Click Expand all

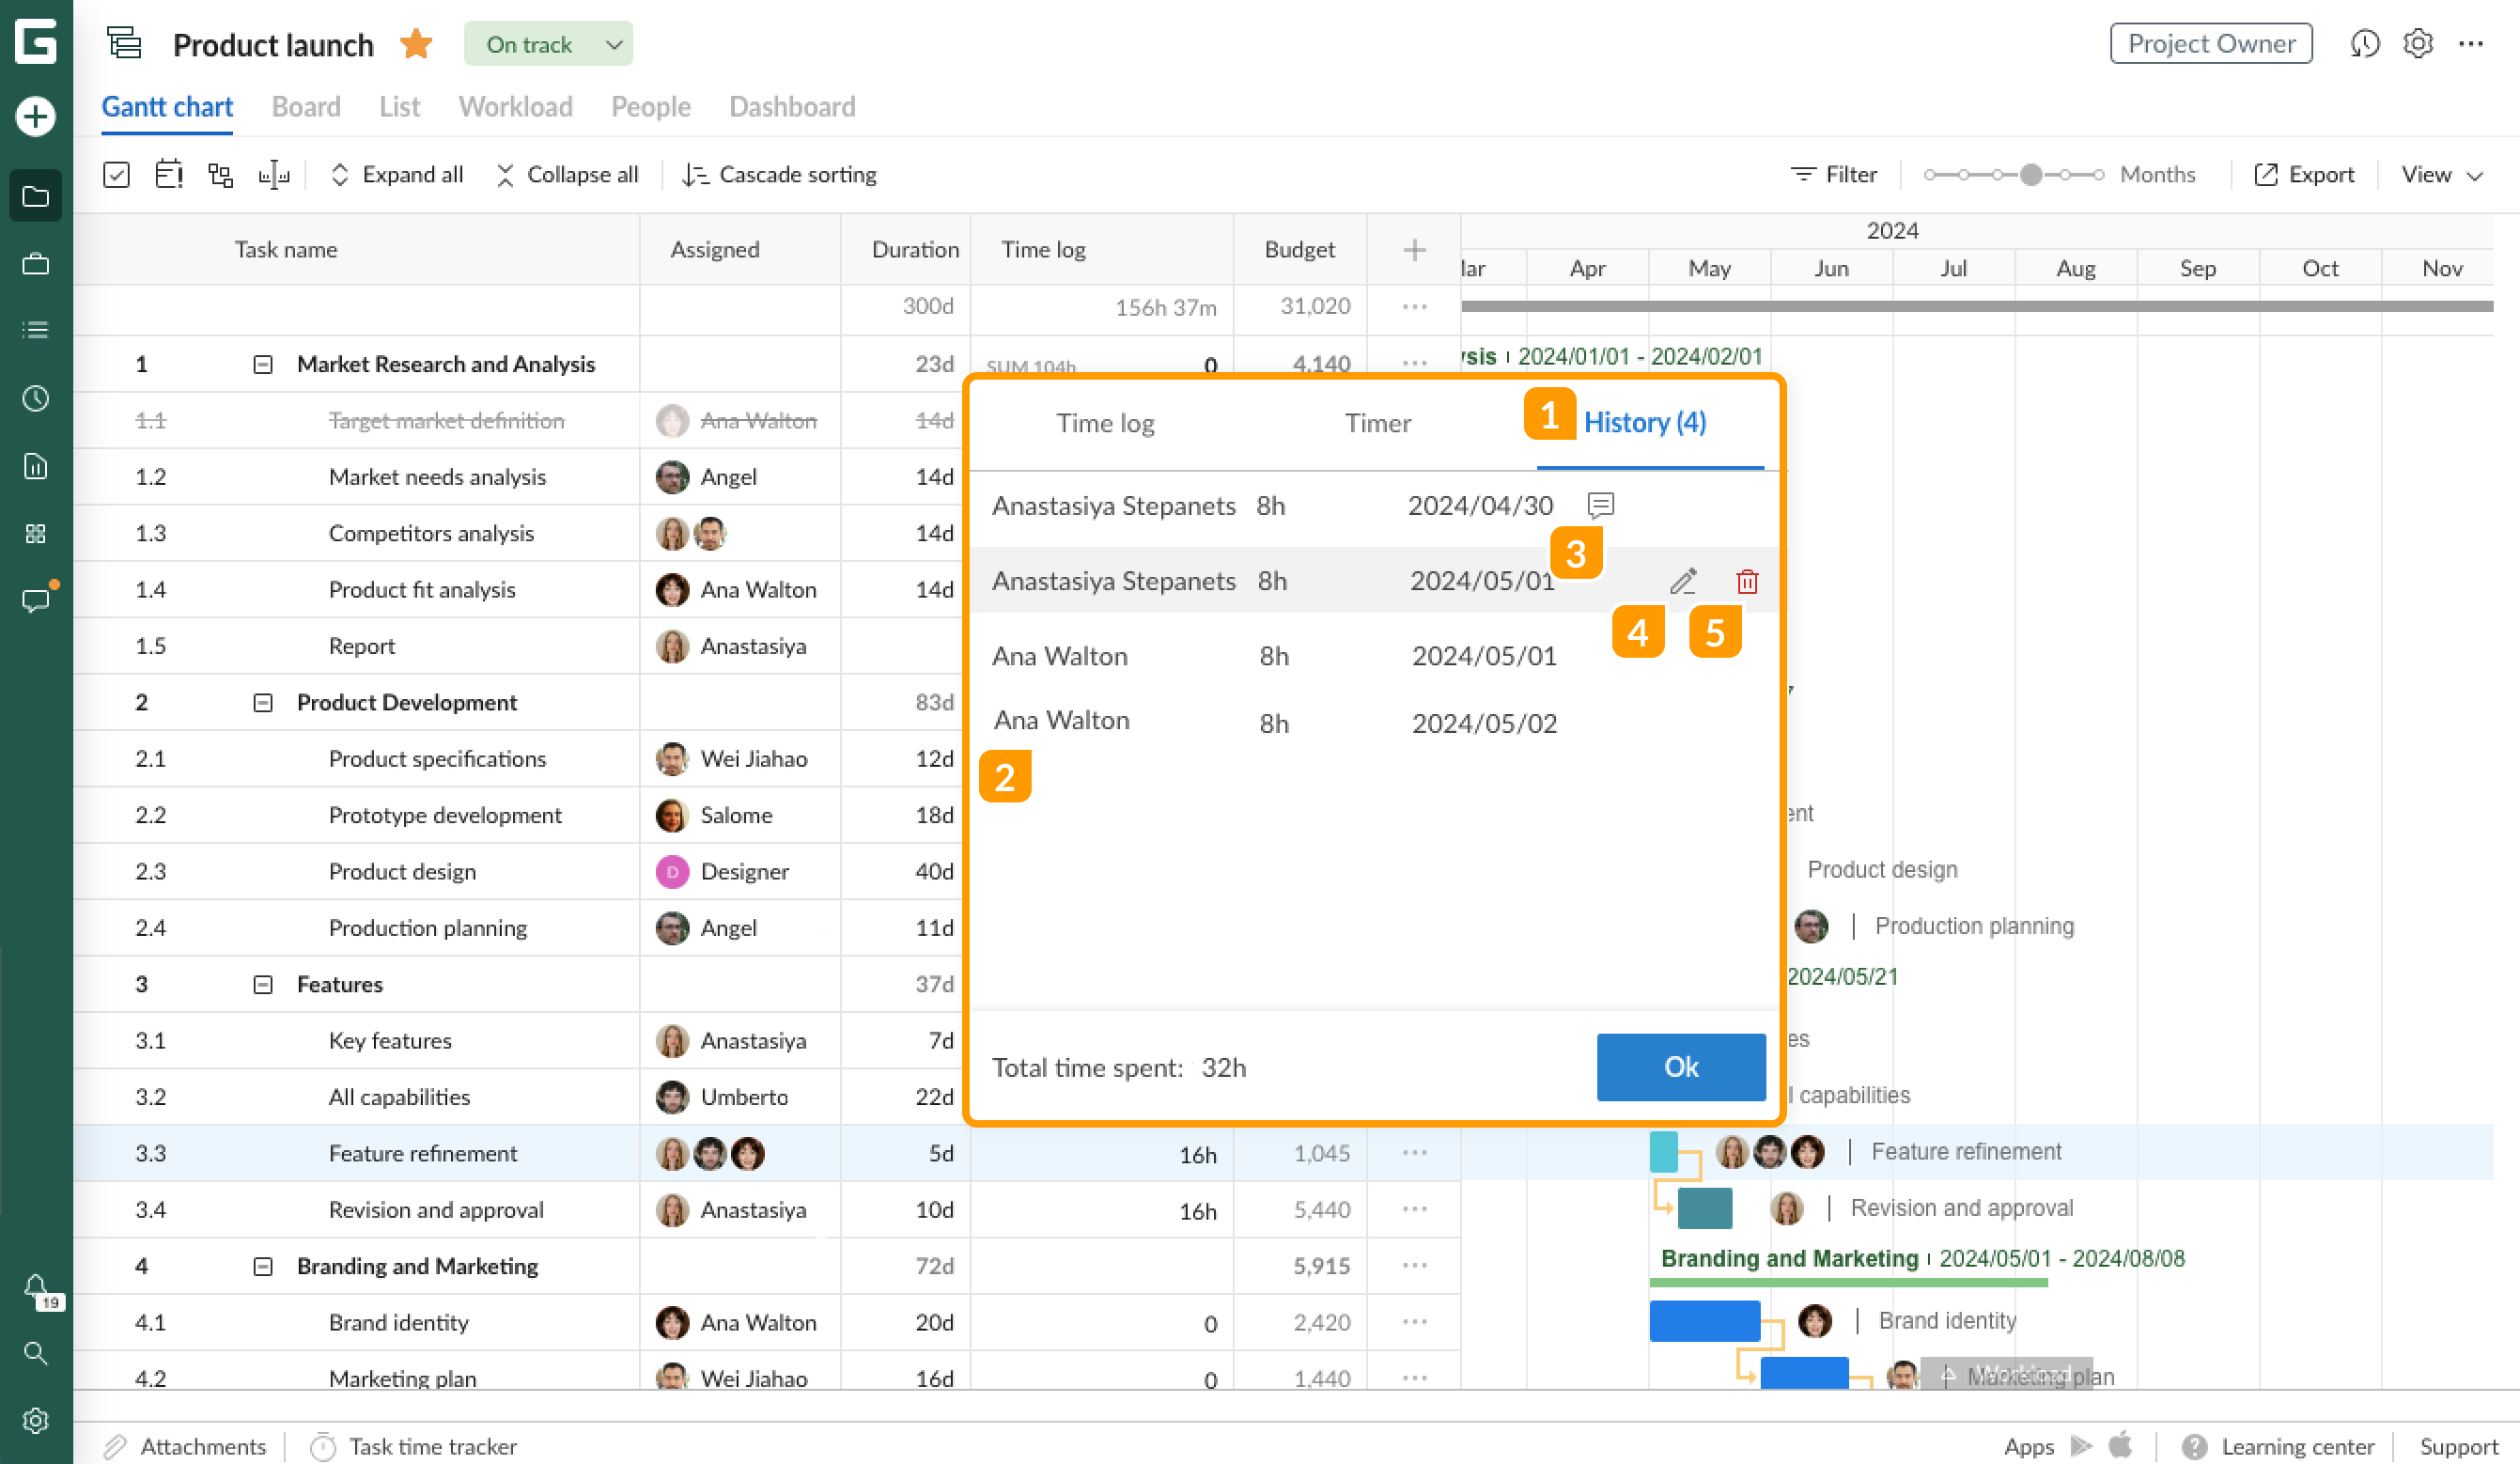[x=397, y=175]
